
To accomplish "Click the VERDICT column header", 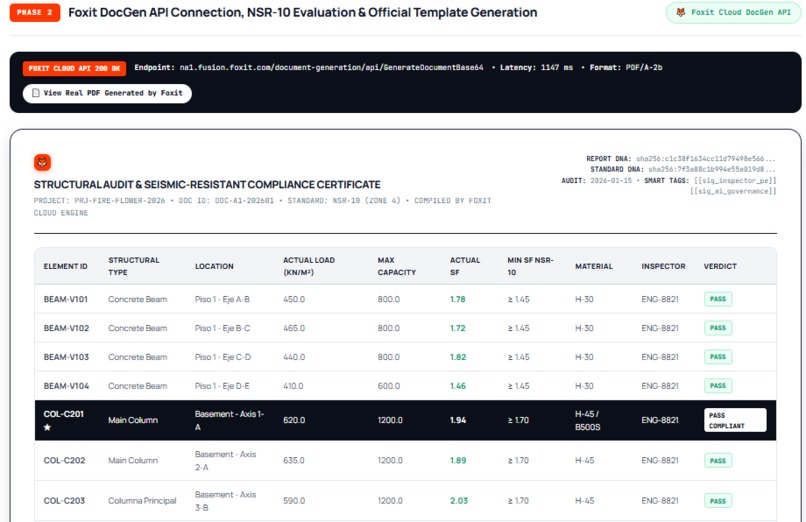I will click(720, 266).
